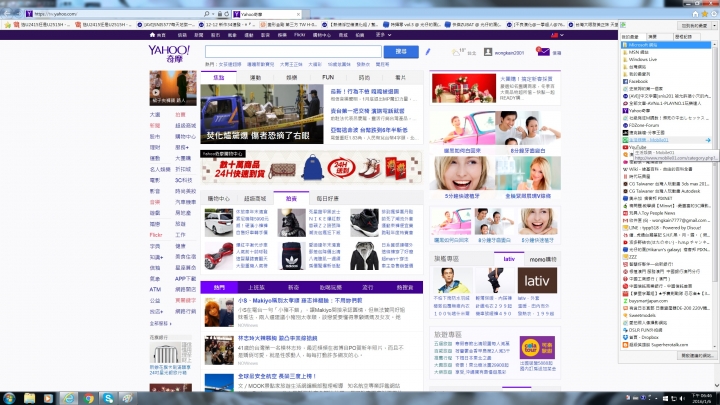Click the Windows Start button

point(9,398)
